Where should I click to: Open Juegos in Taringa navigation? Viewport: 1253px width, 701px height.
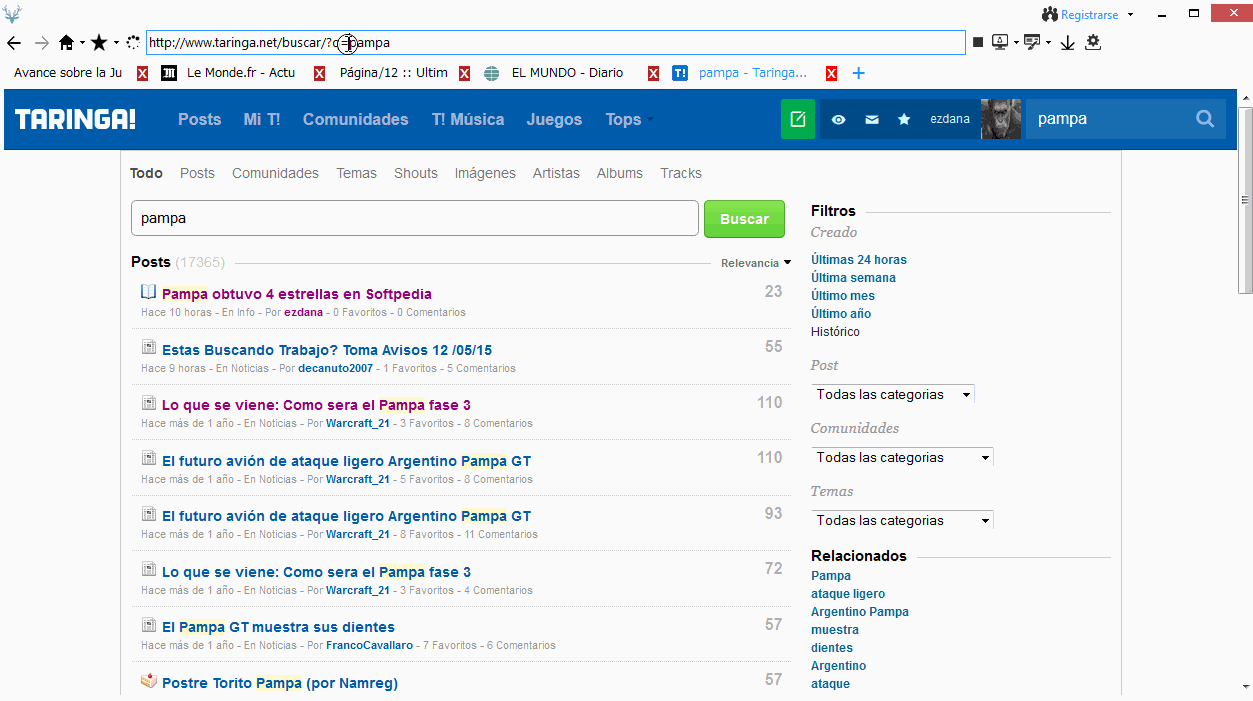pos(554,119)
